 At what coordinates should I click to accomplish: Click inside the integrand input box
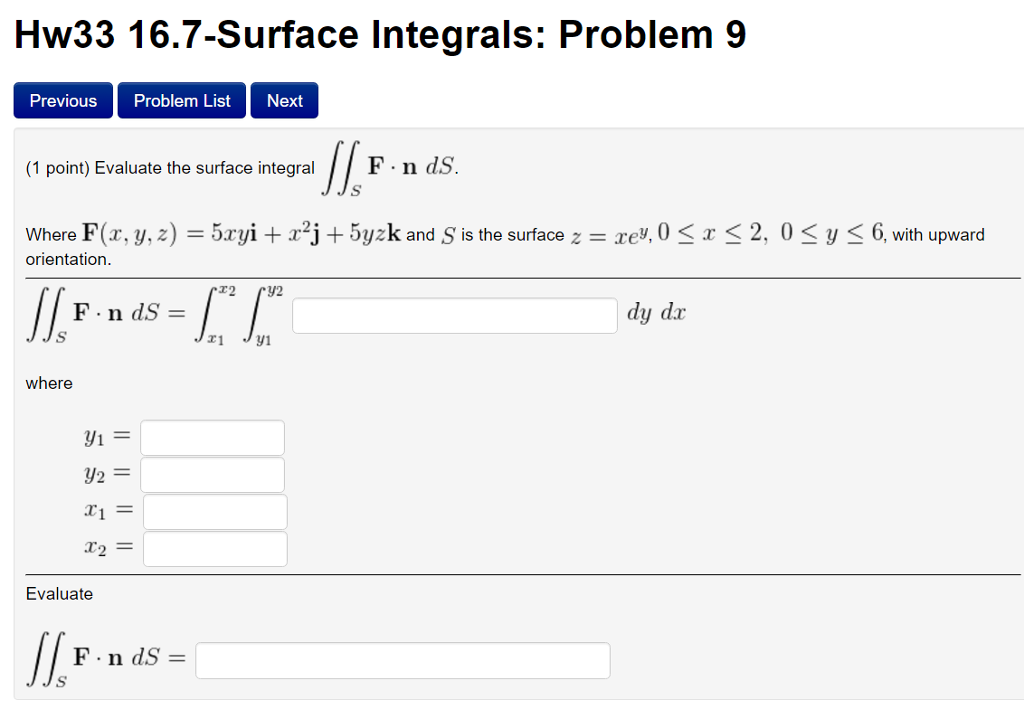(453, 315)
